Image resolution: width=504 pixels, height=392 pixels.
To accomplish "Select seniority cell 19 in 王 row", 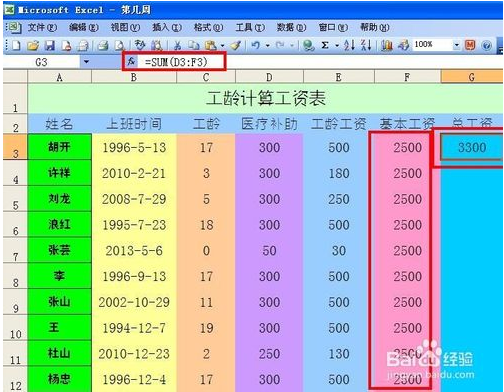I will (x=206, y=328).
